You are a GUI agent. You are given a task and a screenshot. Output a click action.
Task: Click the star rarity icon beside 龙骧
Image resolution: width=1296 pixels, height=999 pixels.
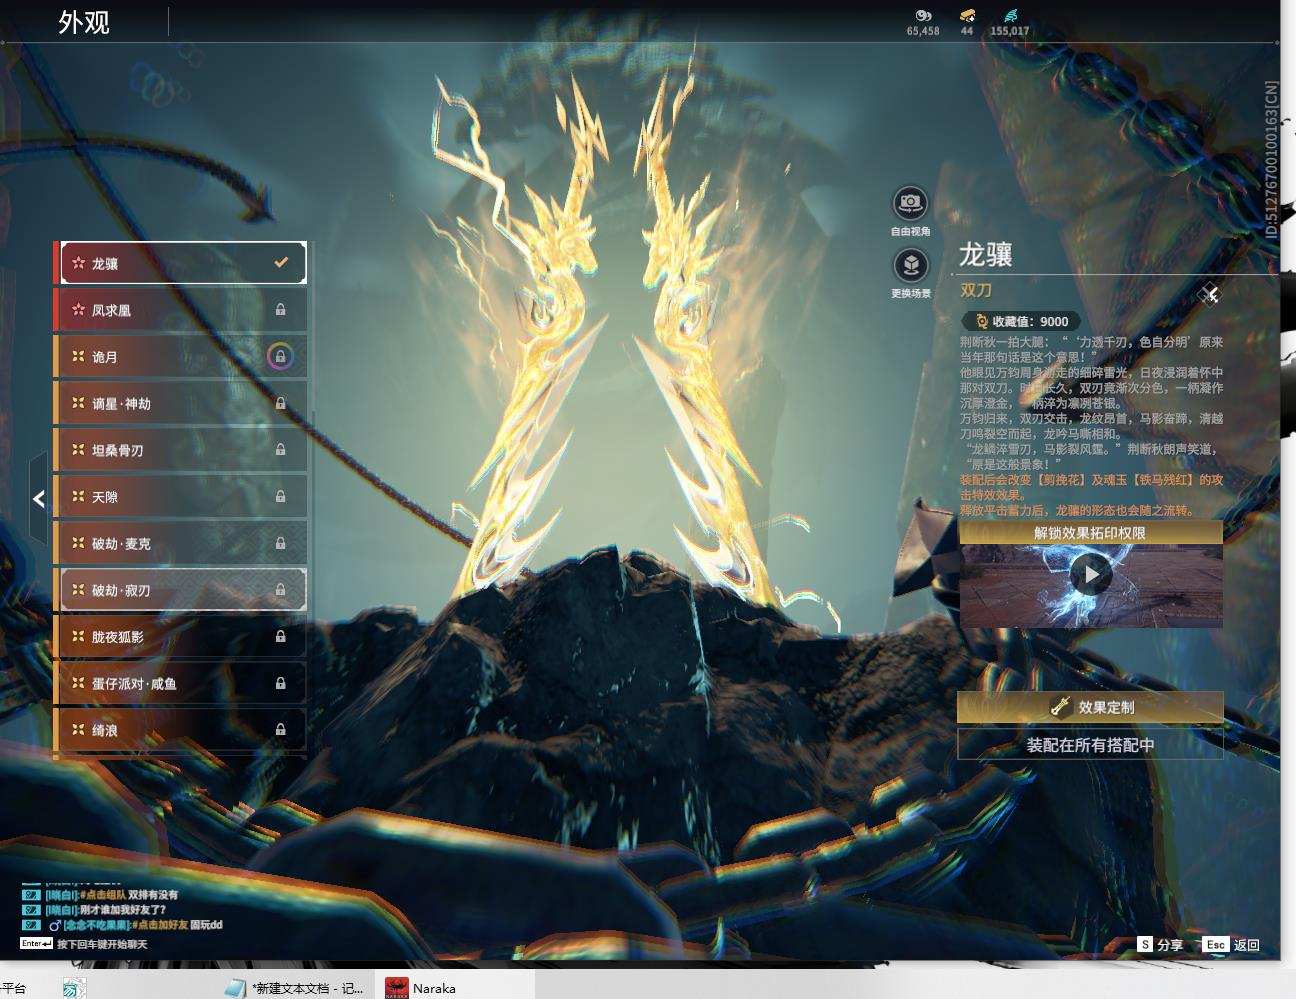[78, 263]
